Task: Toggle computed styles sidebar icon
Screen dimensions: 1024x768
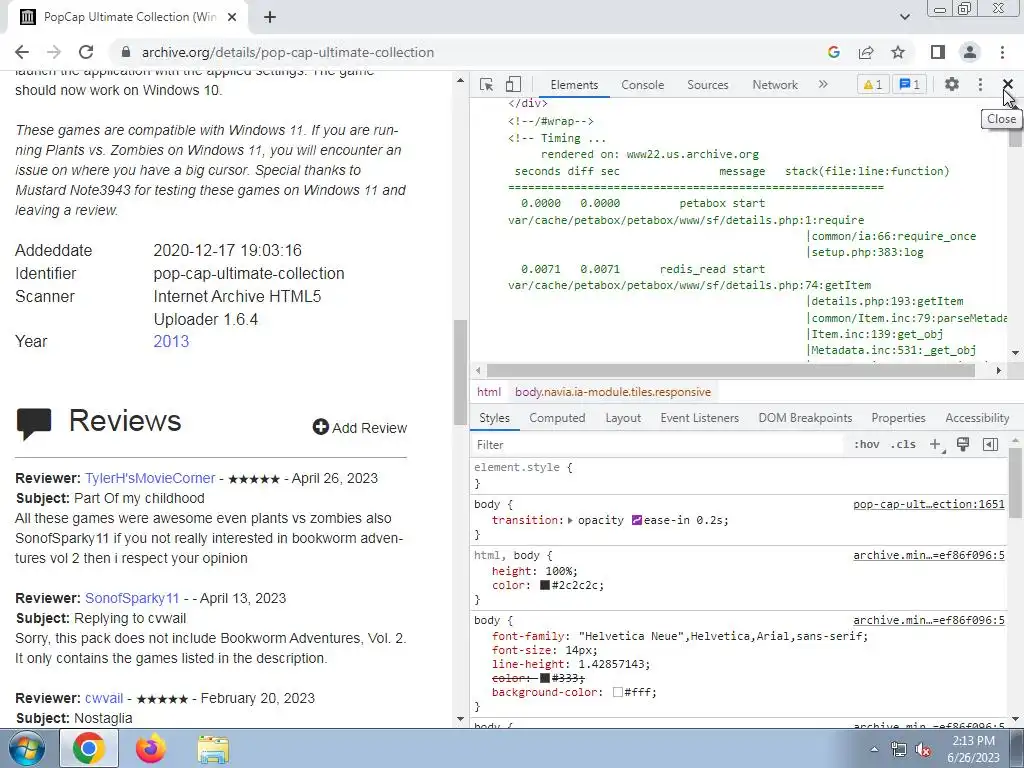Action: 990,445
